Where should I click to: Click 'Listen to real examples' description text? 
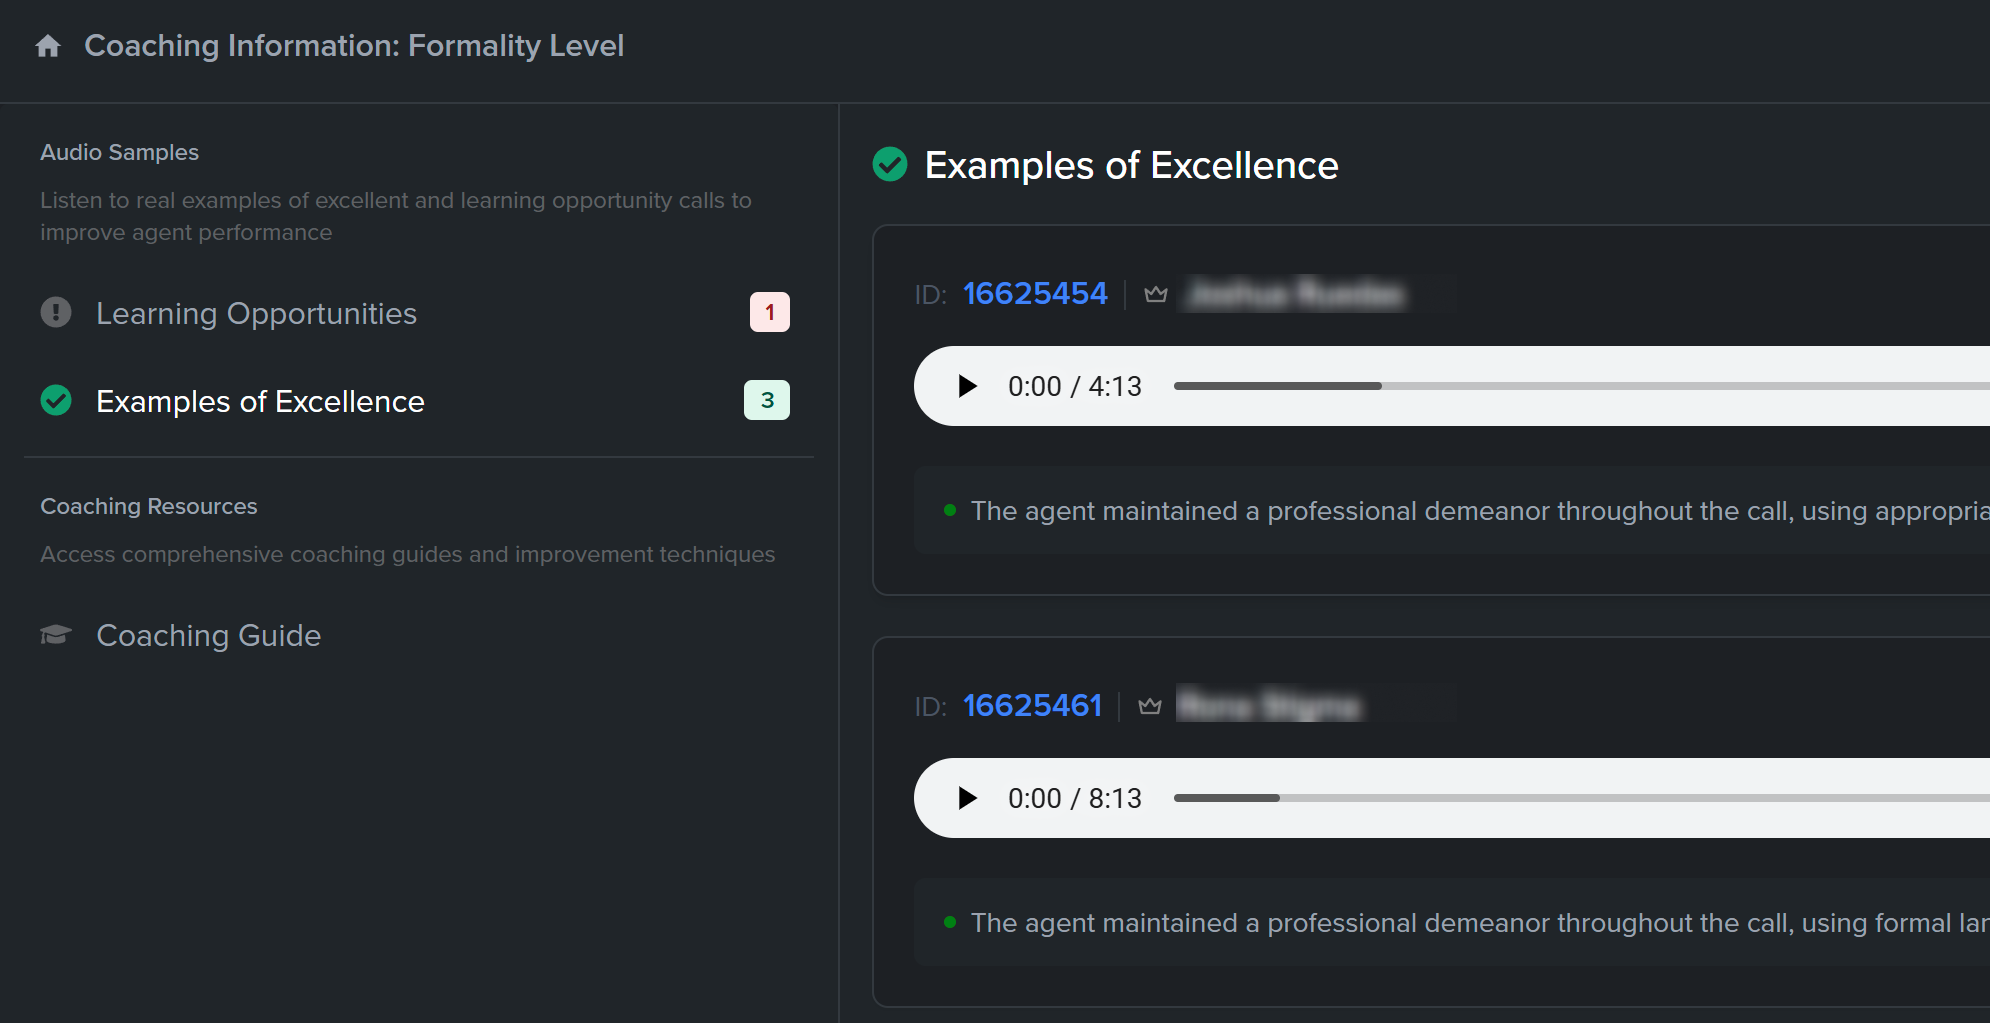pyautogui.click(x=396, y=216)
